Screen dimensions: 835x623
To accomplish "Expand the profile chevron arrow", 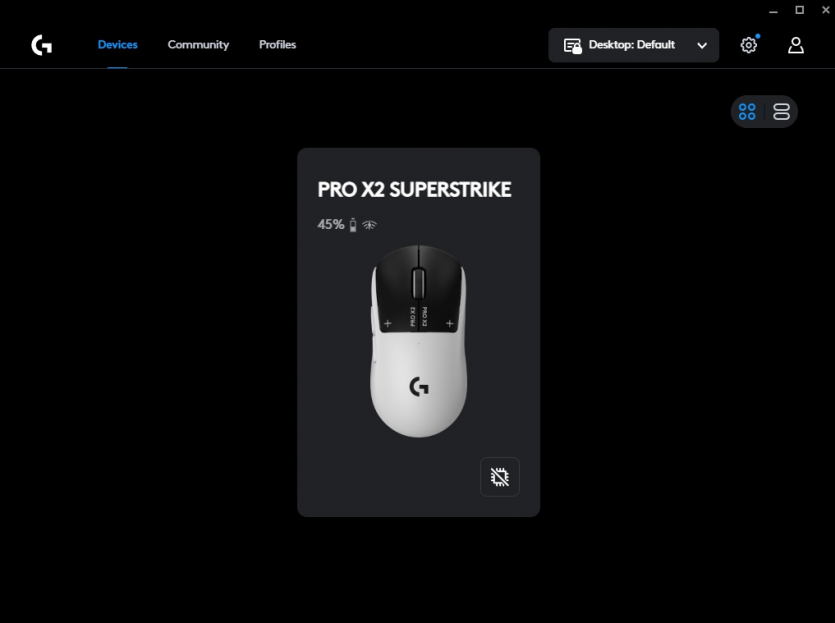I will pyautogui.click(x=702, y=46).
